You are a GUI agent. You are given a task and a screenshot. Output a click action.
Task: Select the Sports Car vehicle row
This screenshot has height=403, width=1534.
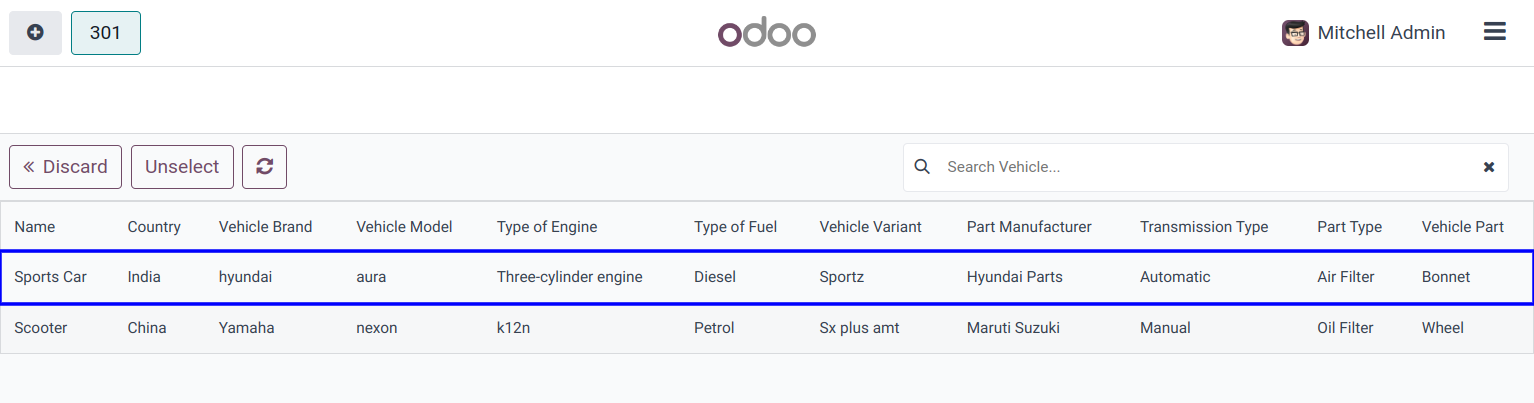50,277
